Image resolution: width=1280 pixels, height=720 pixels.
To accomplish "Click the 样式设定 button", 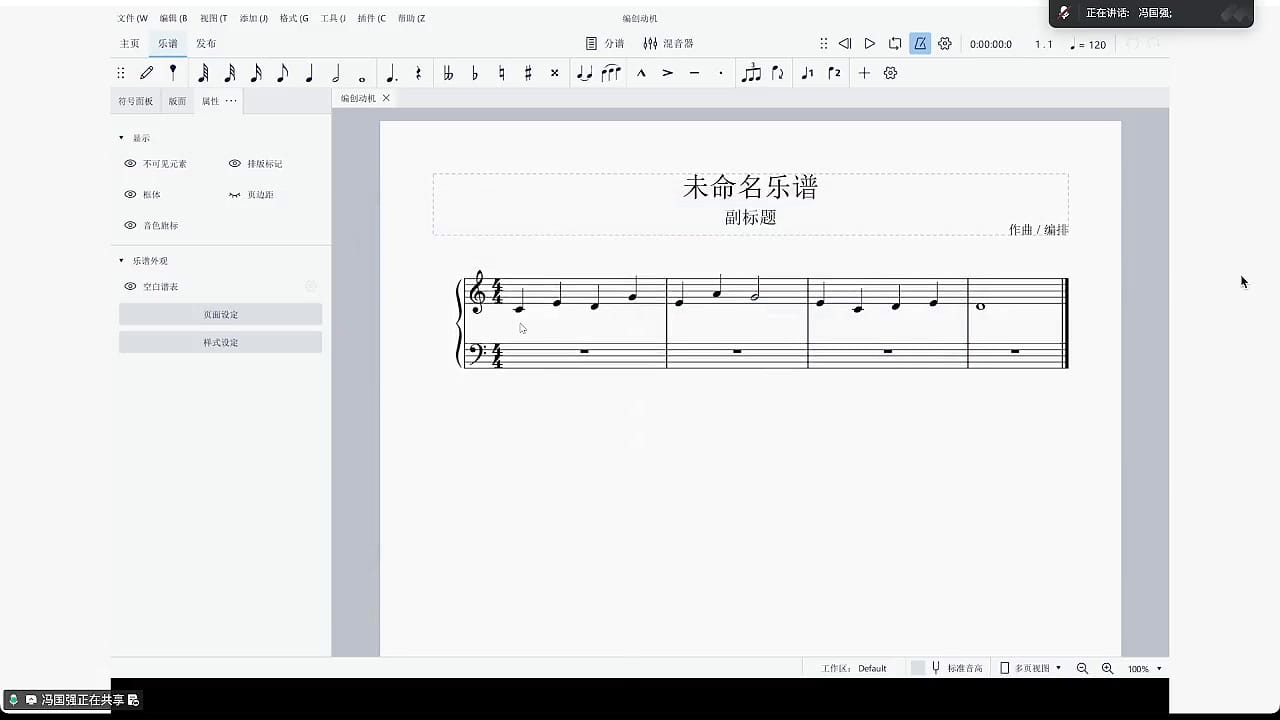I will pos(220,342).
